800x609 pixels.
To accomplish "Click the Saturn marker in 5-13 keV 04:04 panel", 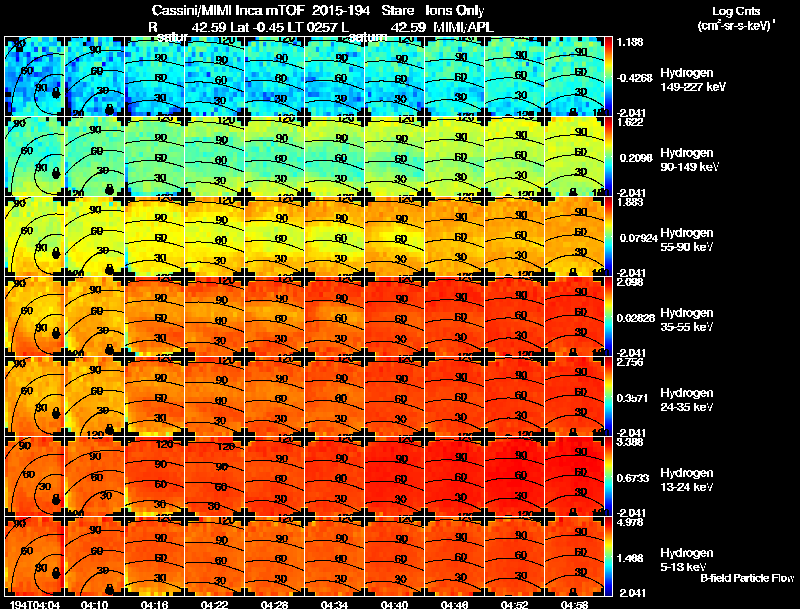I will pos(56,573).
